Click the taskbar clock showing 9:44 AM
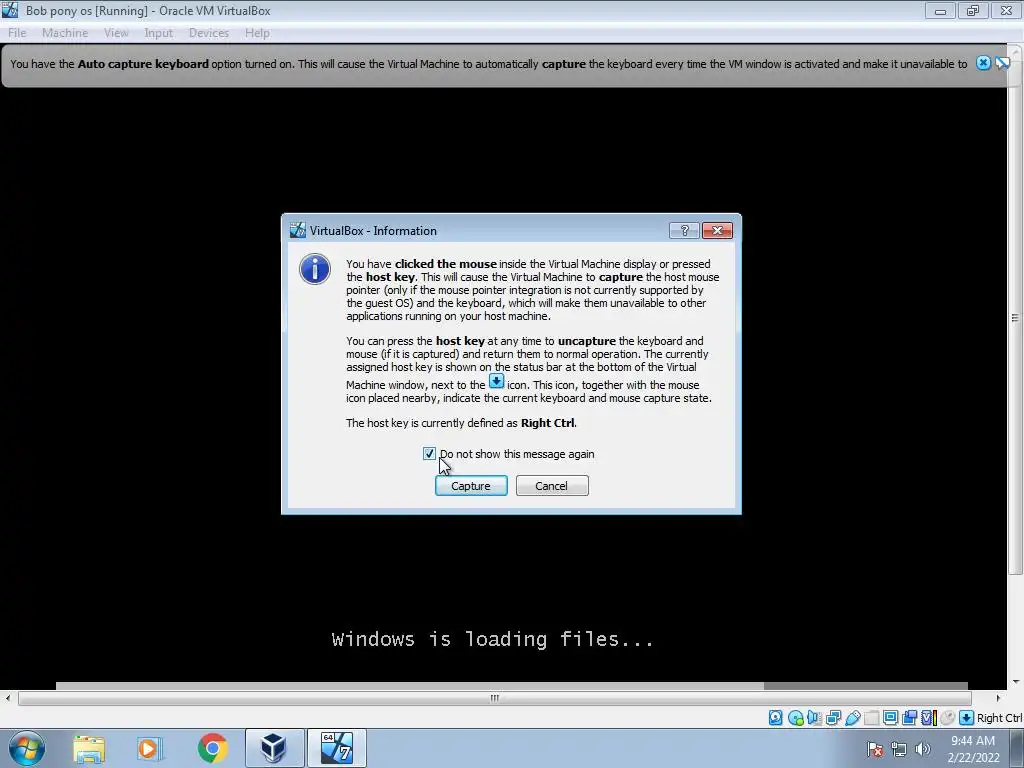This screenshot has width=1024, height=768. pos(973,749)
